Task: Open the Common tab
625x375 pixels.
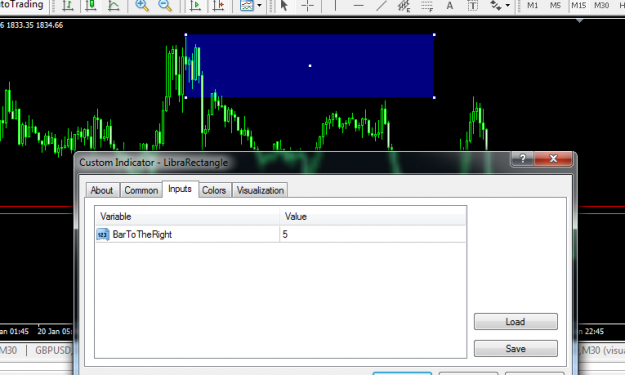Action: [x=141, y=190]
